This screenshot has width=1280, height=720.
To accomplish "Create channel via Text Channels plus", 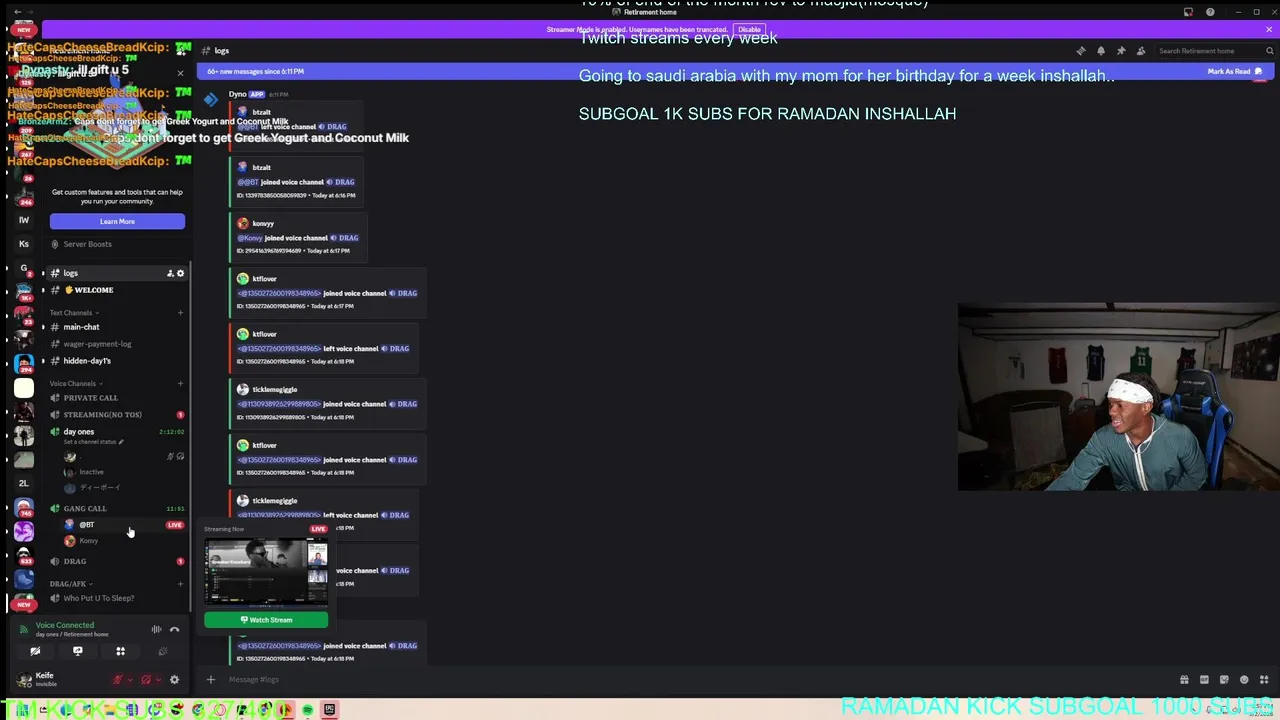I will (180, 313).
